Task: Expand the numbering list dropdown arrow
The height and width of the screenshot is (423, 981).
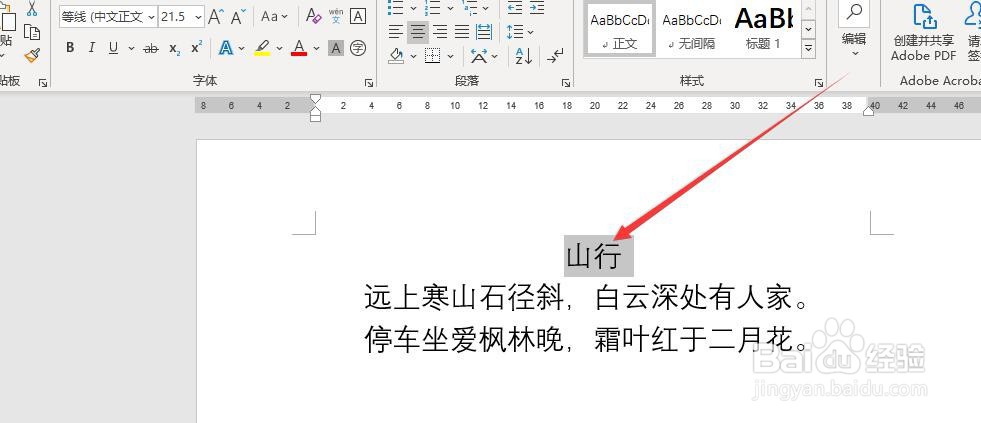Action: coord(450,8)
